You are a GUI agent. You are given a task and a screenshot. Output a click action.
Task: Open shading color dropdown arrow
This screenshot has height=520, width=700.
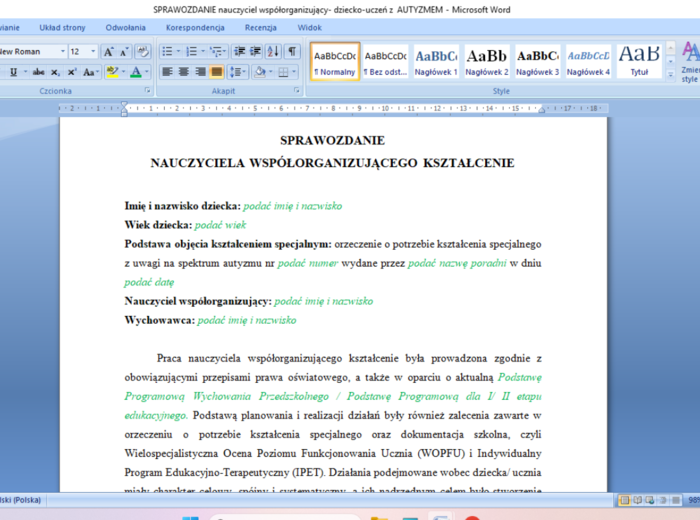[x=271, y=72]
